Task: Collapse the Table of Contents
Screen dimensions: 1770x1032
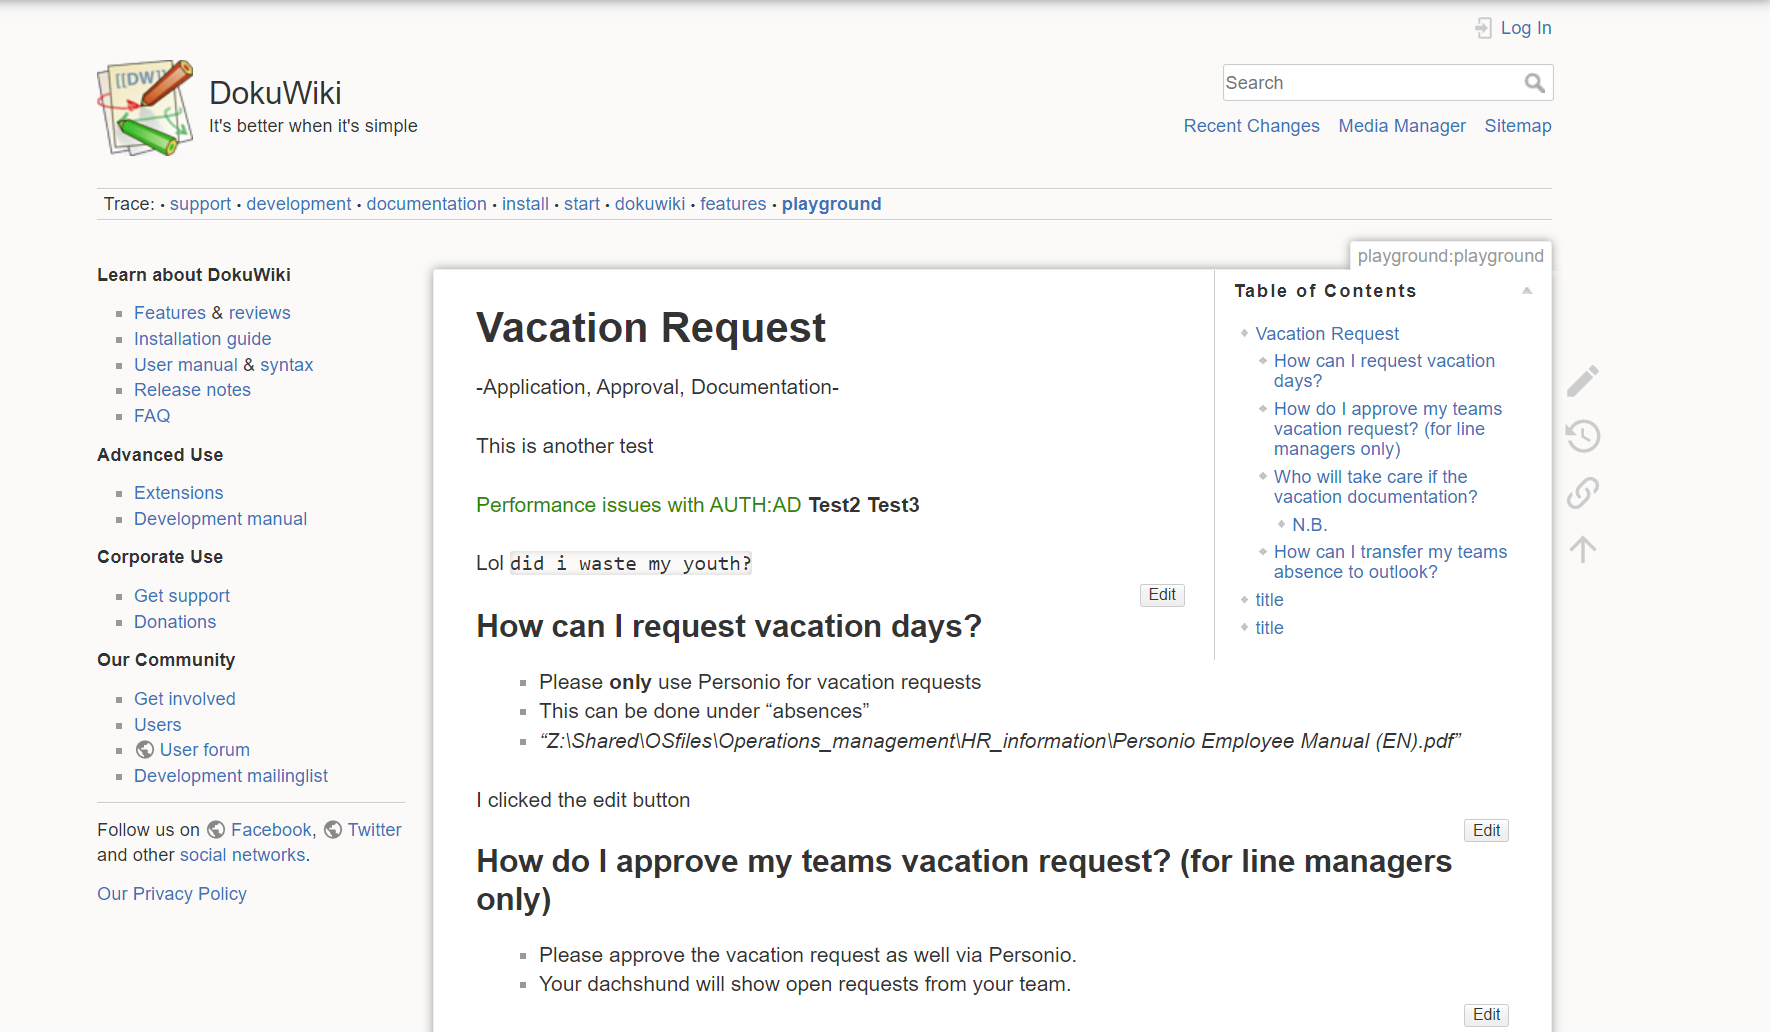Action: (x=1527, y=291)
